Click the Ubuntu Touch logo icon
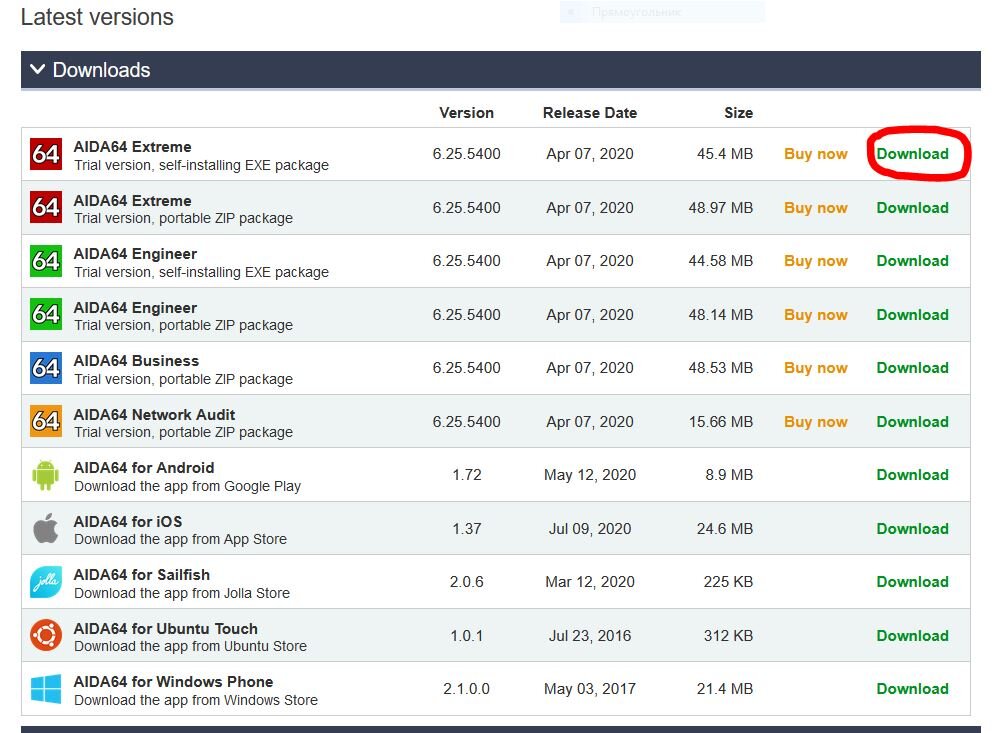Screen dimensions: 1001x733 (x=46, y=635)
